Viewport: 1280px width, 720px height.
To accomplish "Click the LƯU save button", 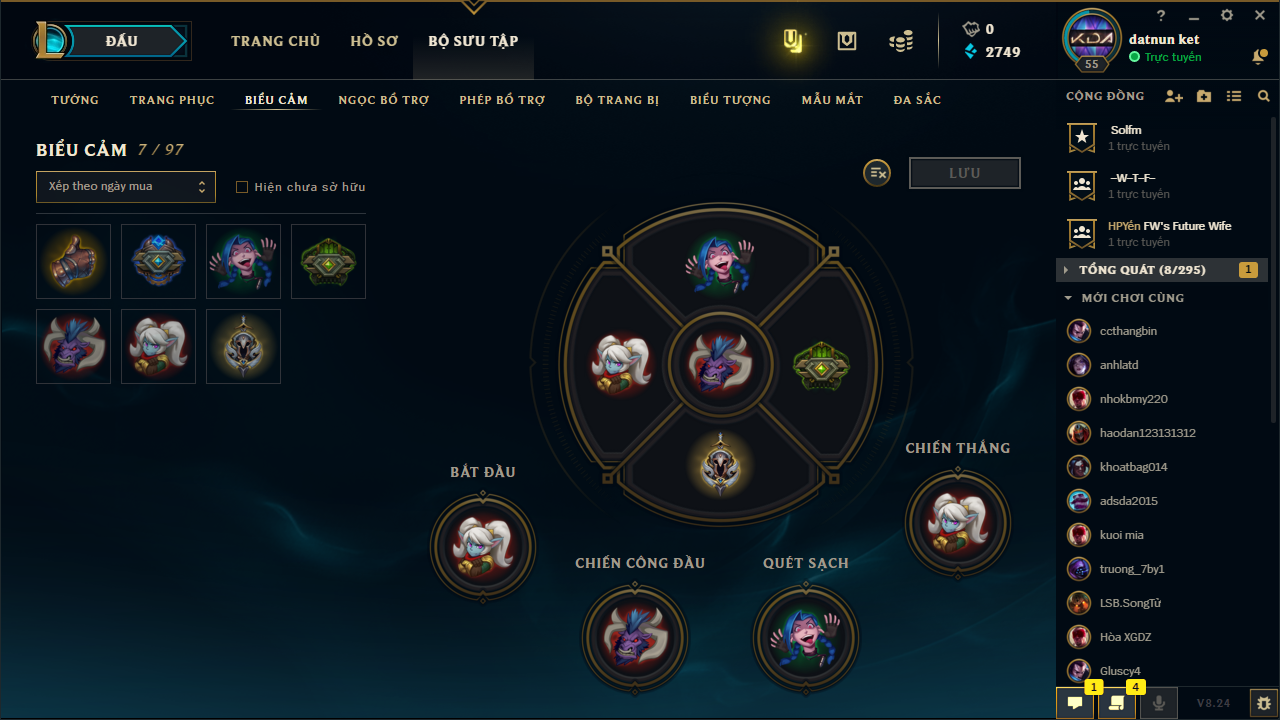I will 965,173.
